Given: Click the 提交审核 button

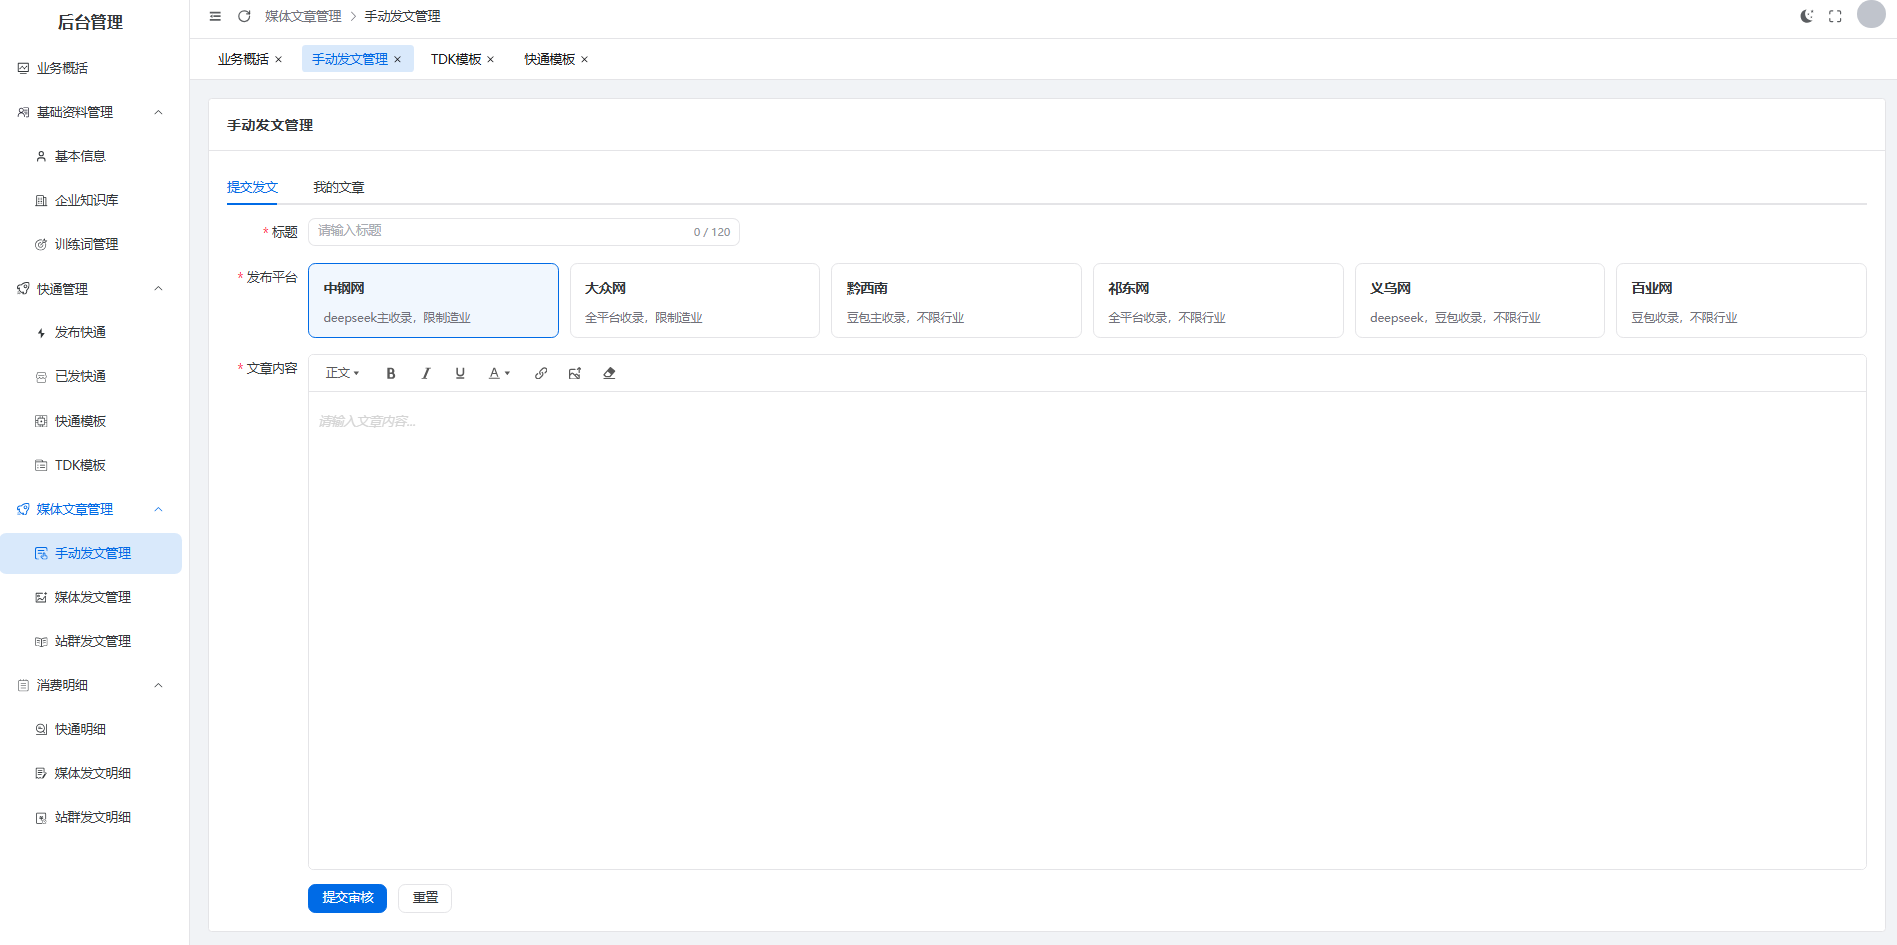Looking at the screenshot, I should (347, 898).
